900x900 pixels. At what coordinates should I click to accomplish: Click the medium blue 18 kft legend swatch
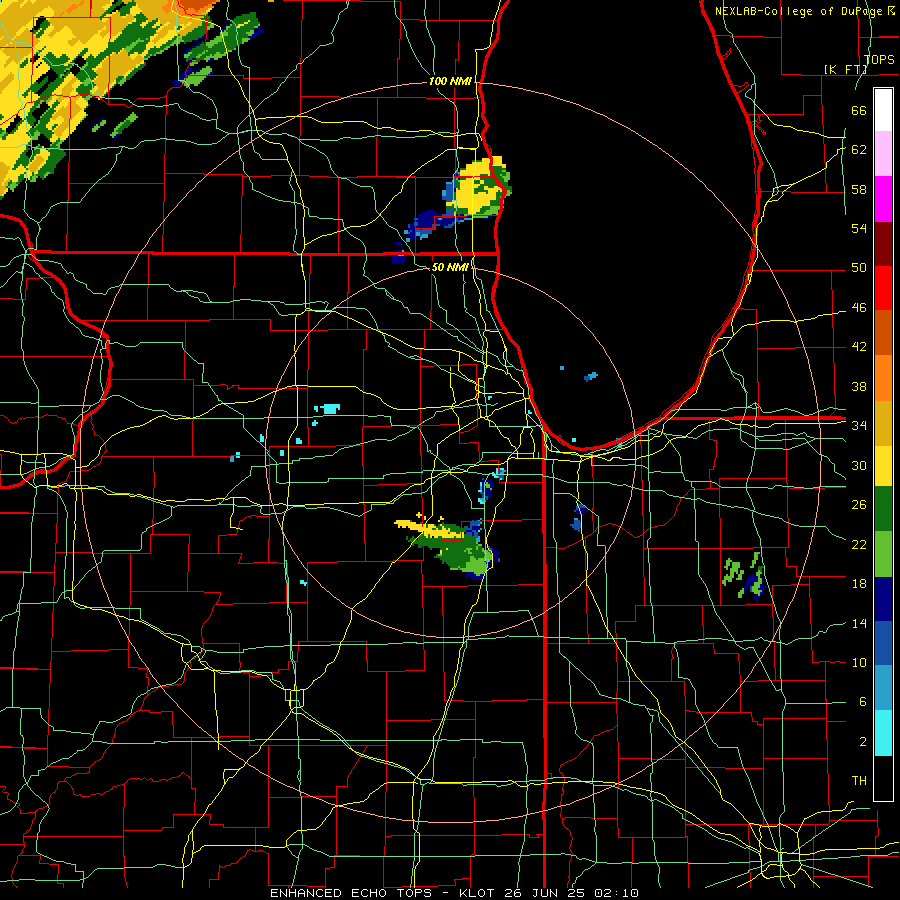point(883,643)
